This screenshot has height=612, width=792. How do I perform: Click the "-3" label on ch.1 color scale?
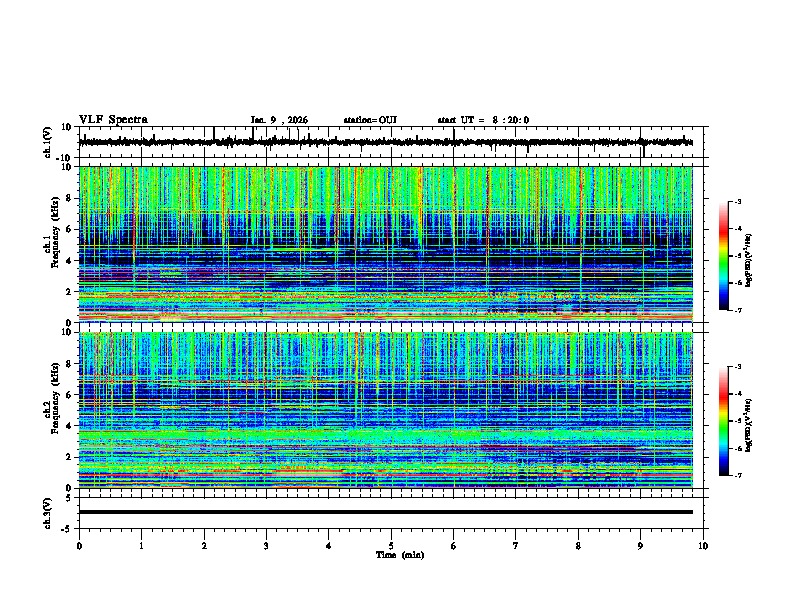[738, 201]
